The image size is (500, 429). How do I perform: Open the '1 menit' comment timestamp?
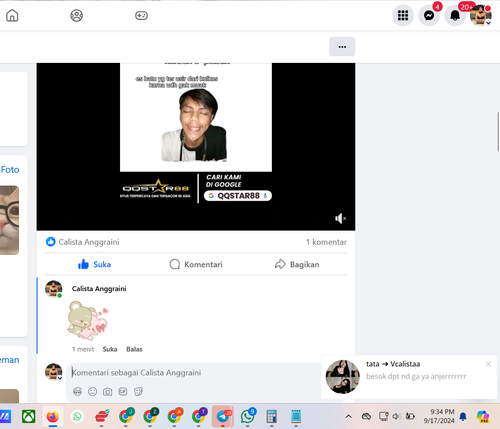click(83, 349)
